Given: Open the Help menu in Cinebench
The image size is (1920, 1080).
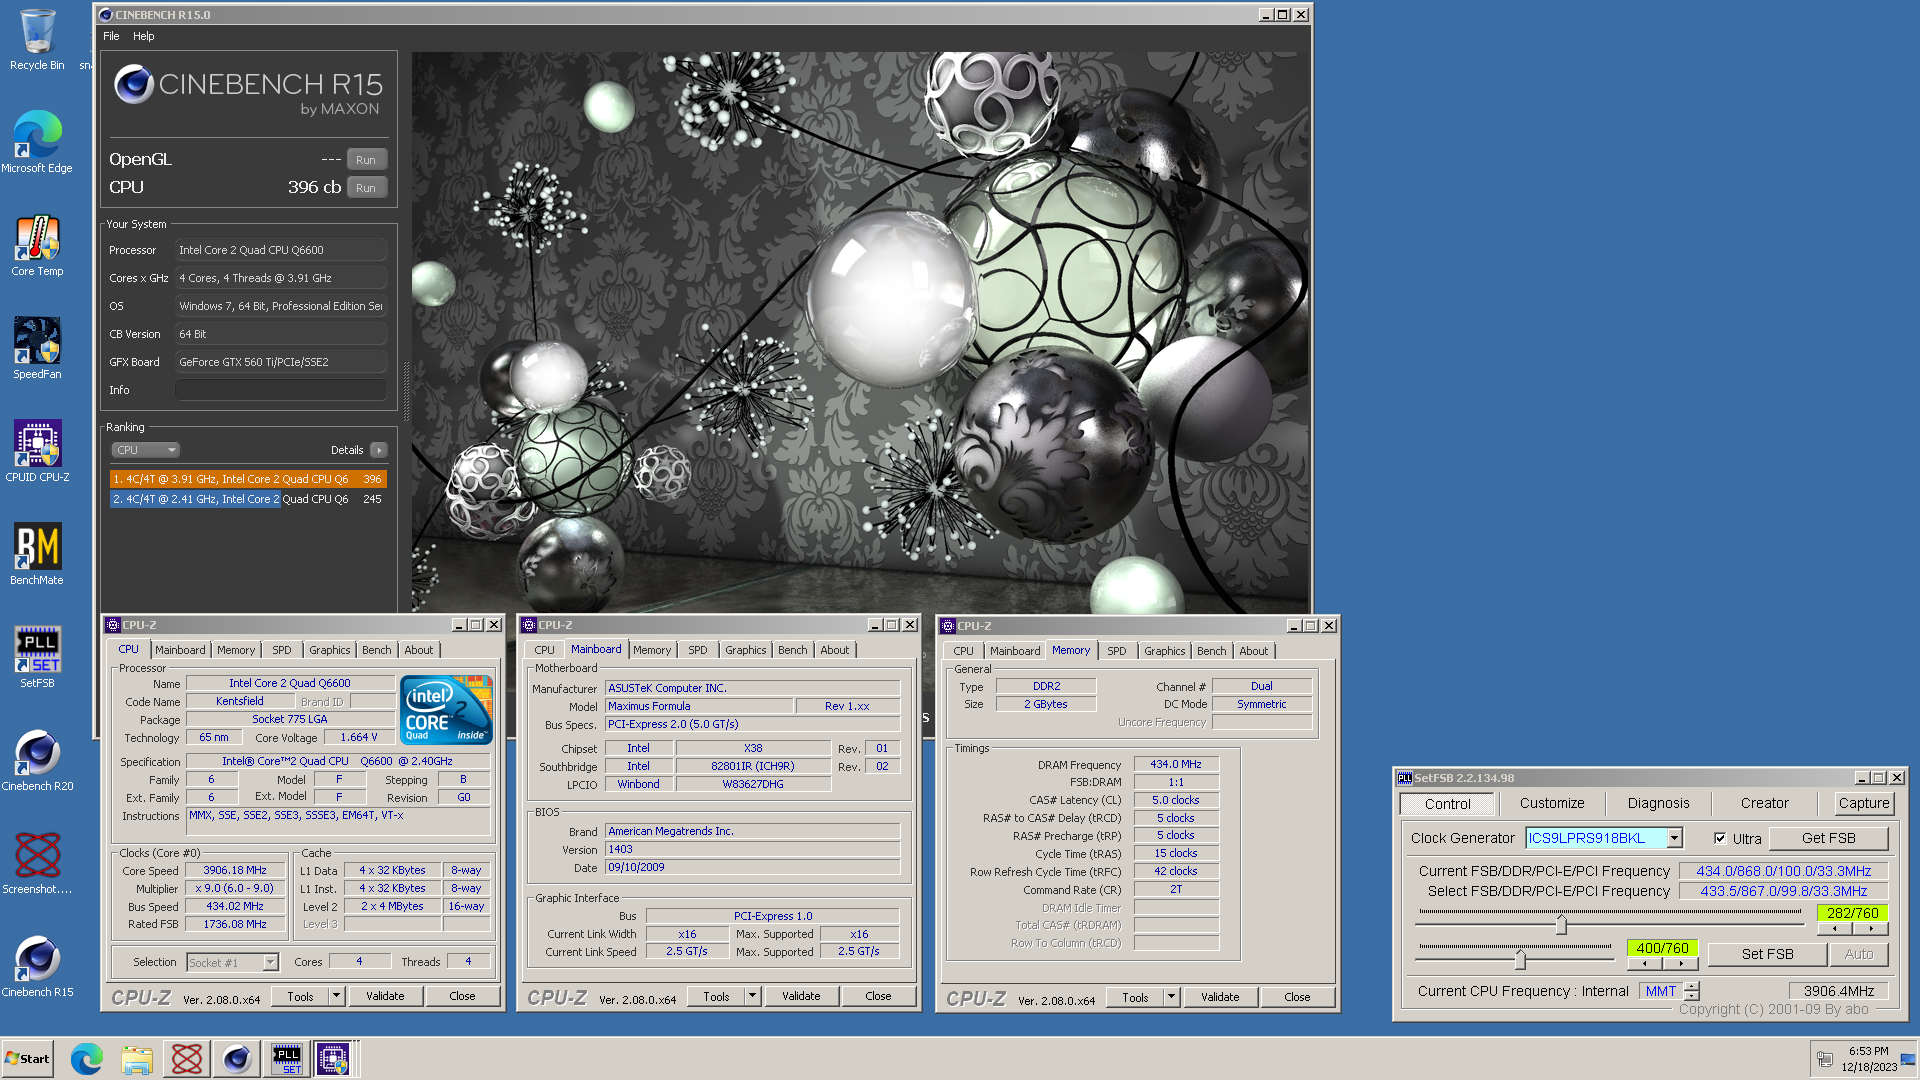Looking at the screenshot, I should (144, 36).
